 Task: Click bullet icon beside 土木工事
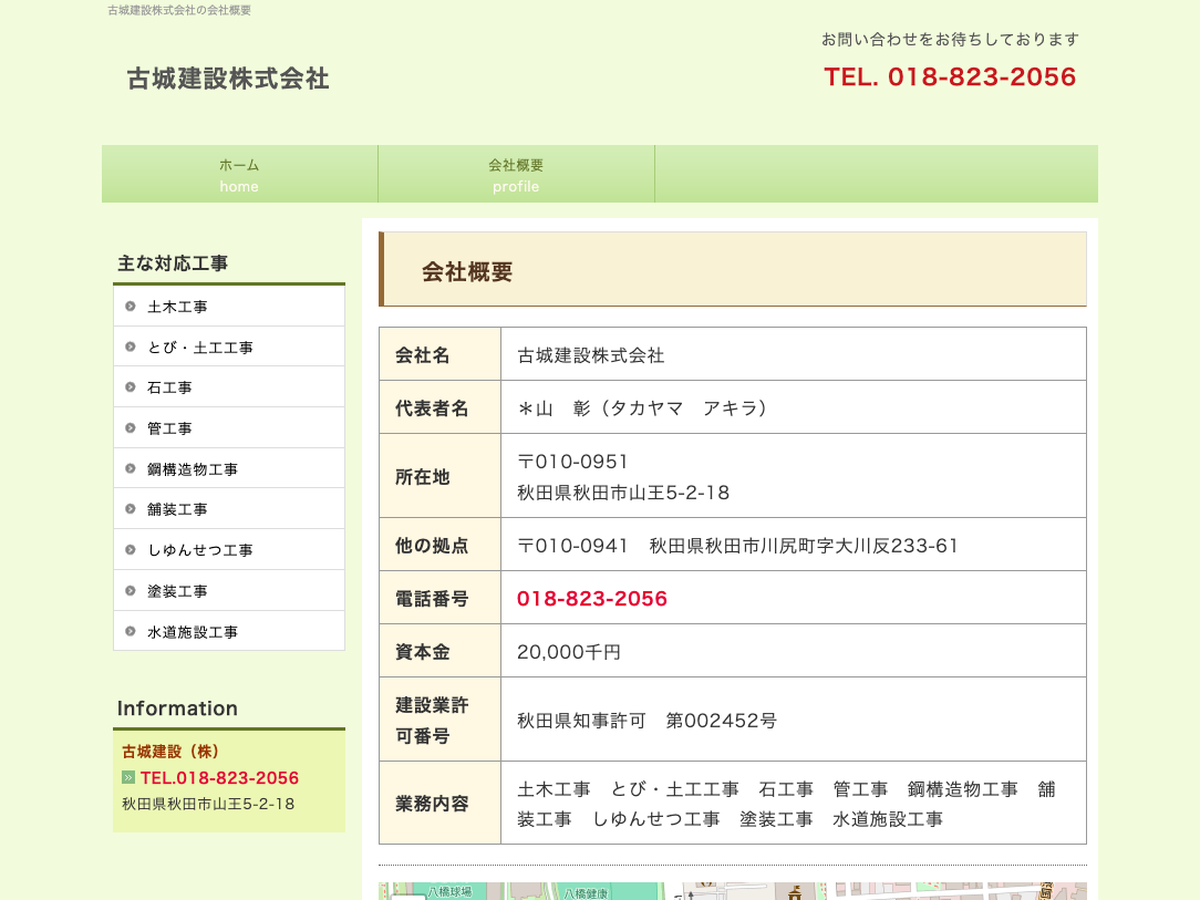(130, 306)
